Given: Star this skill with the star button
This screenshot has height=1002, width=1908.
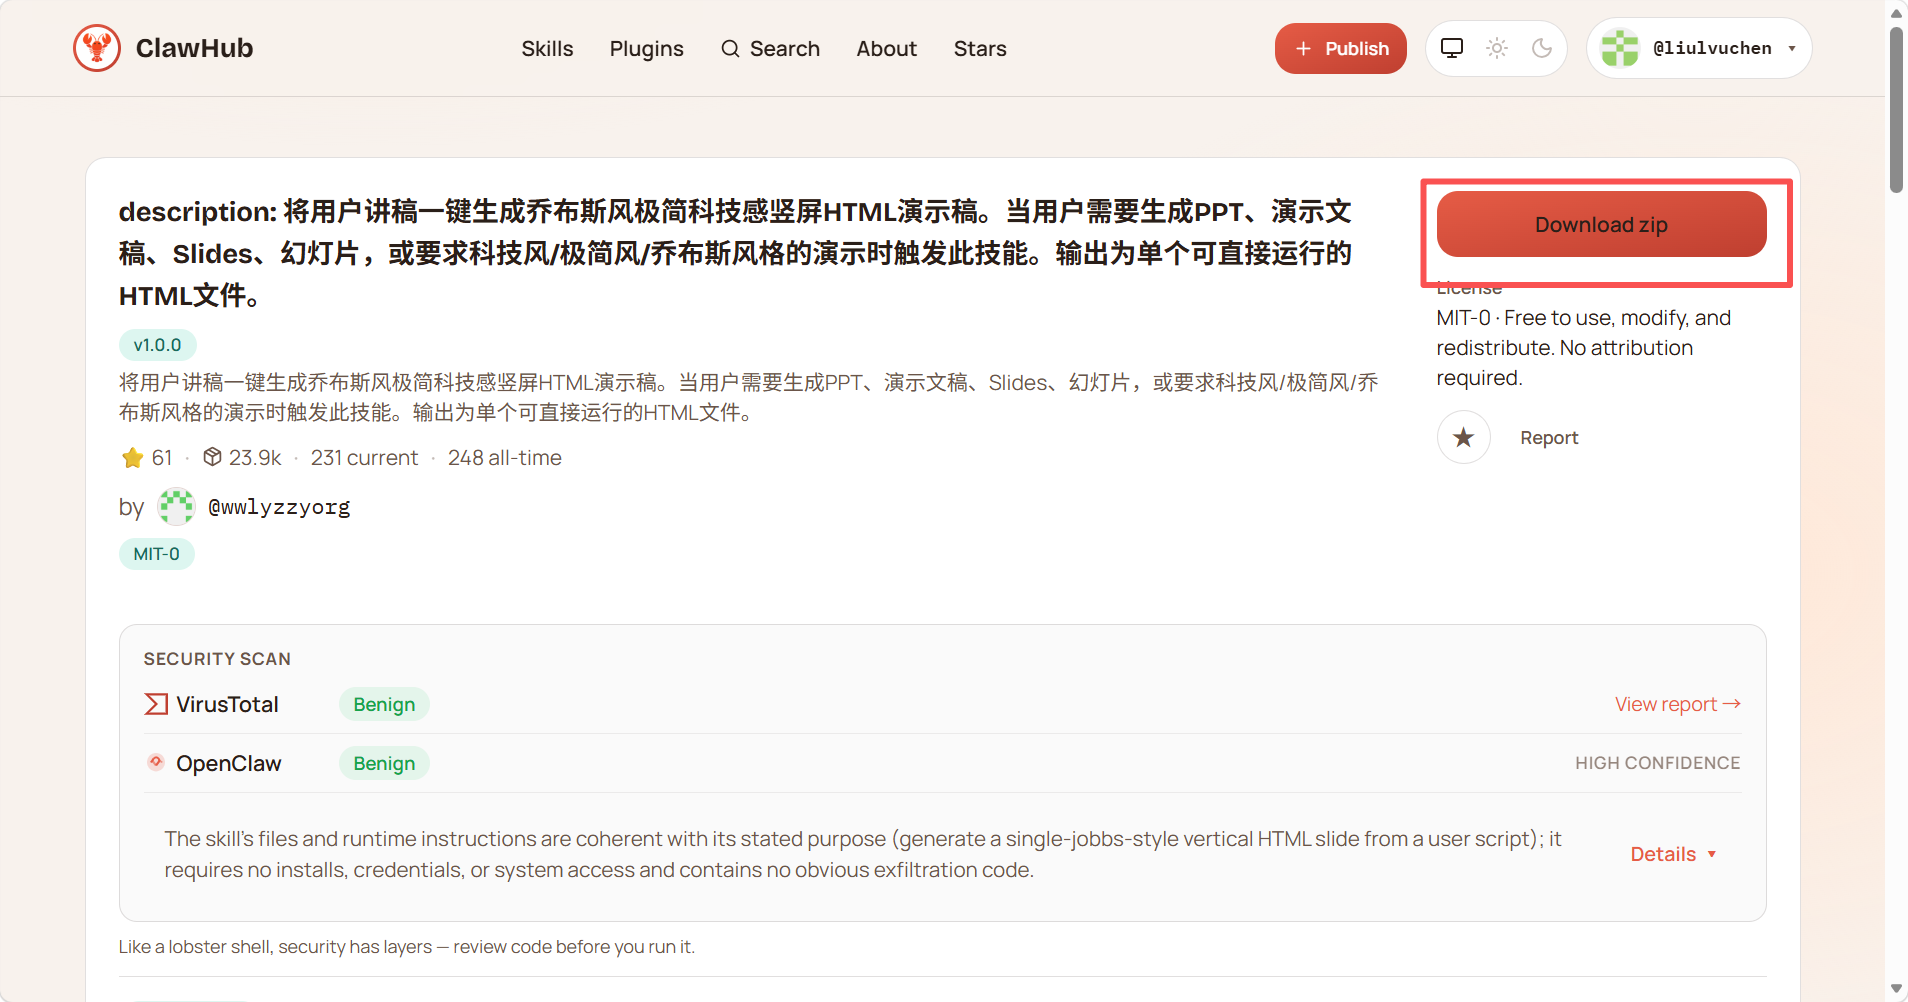Looking at the screenshot, I should tap(1464, 437).
